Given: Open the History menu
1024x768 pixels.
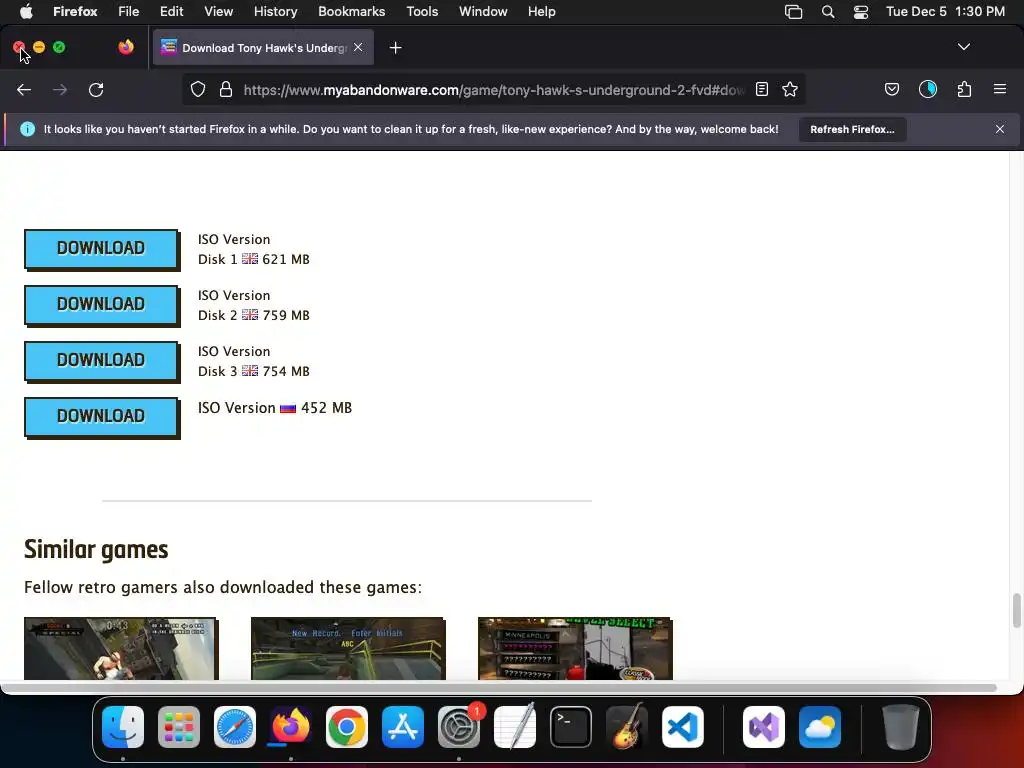Looking at the screenshot, I should point(276,12).
